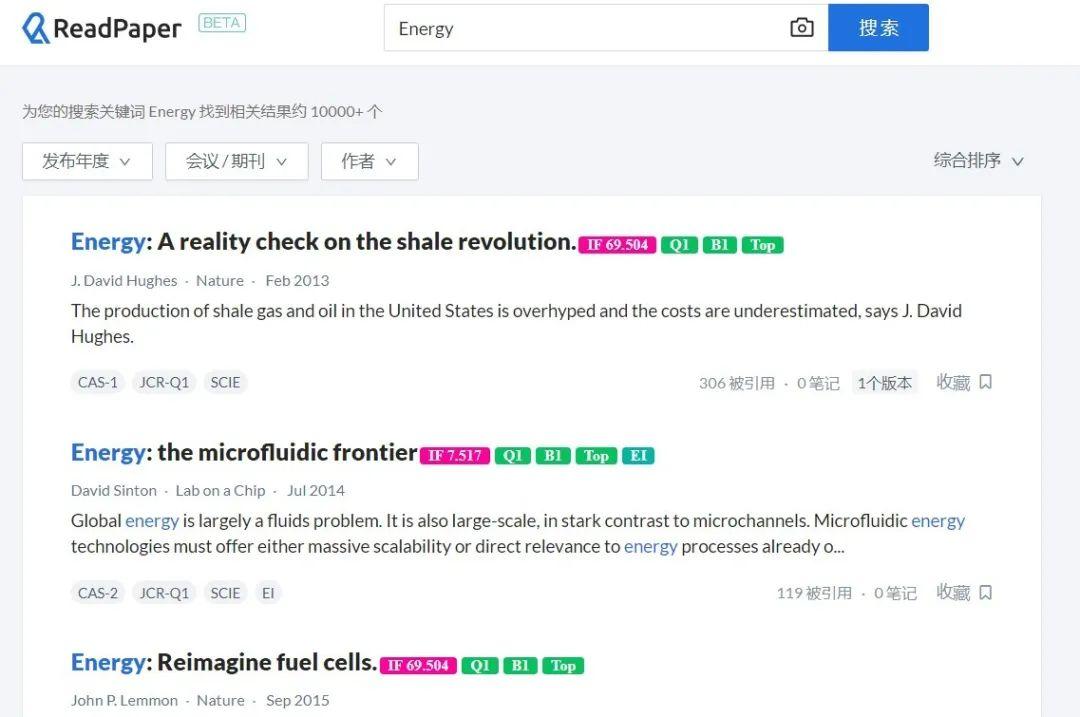Viewport: 1080px width, 717px height.
Task: Open camera-based image search
Action: pos(802,28)
